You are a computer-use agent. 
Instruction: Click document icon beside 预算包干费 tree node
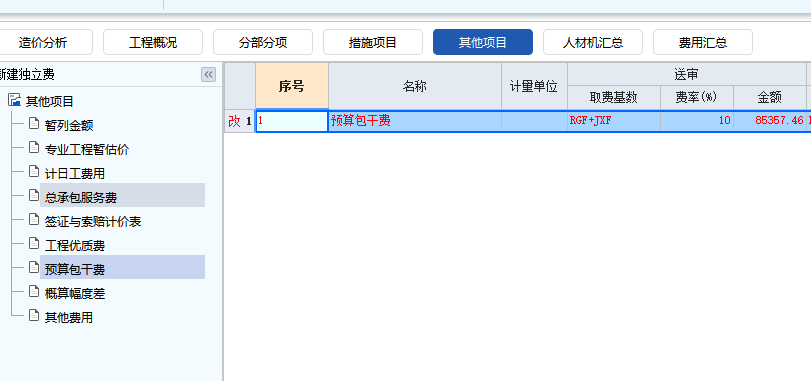point(34,268)
